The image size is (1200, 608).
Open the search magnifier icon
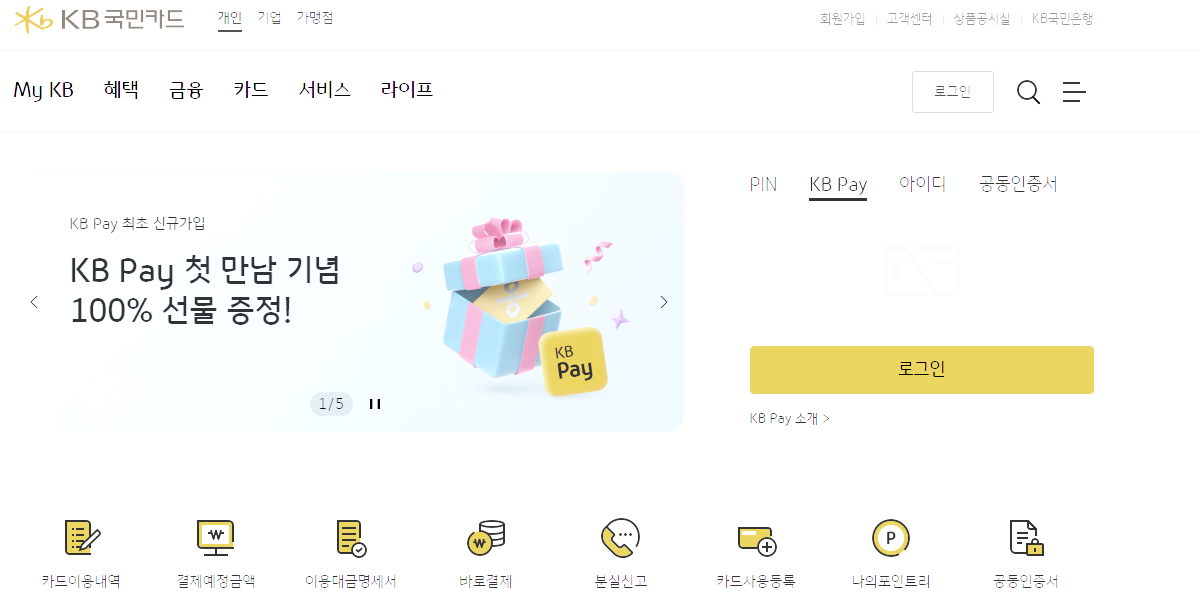pos(1028,92)
